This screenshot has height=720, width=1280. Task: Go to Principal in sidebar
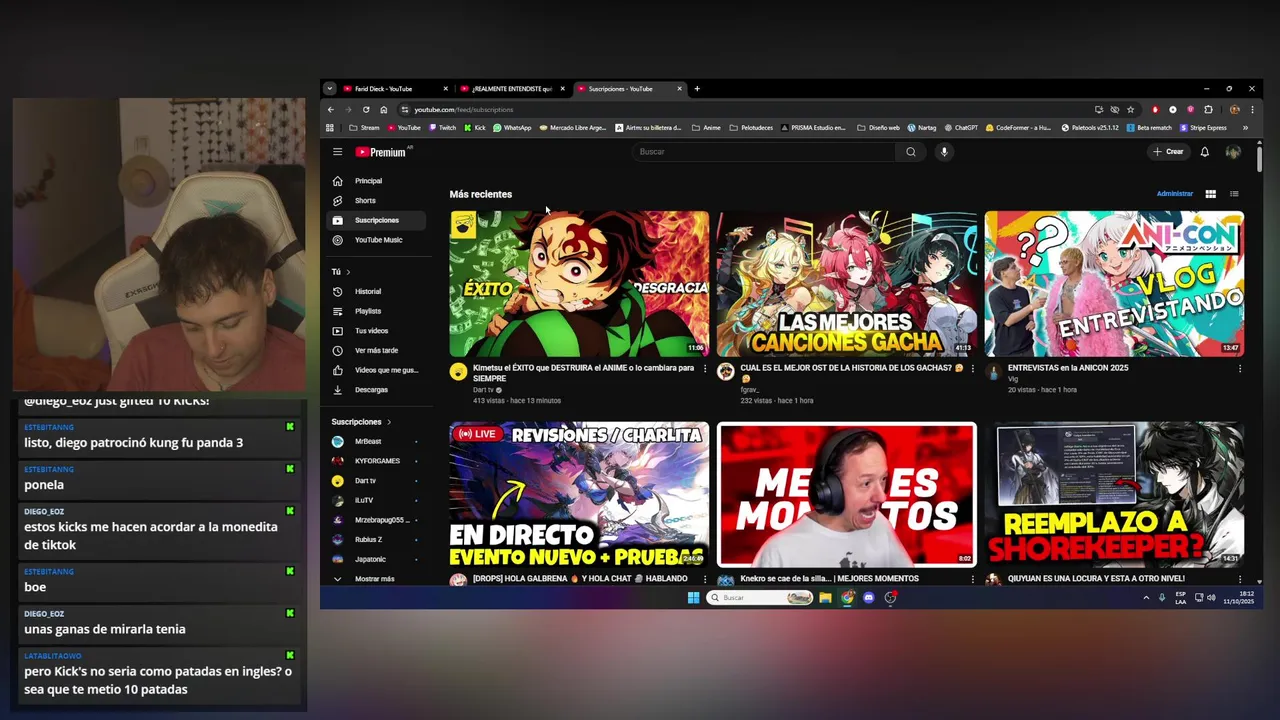coord(377,181)
